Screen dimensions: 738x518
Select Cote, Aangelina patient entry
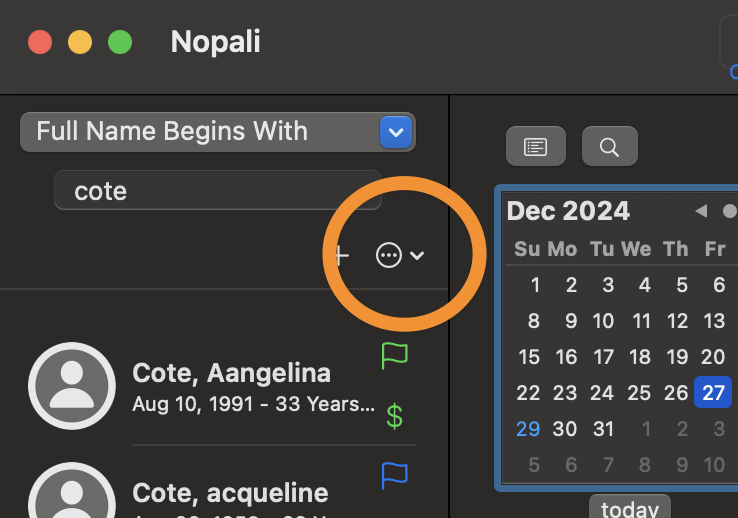click(221, 386)
